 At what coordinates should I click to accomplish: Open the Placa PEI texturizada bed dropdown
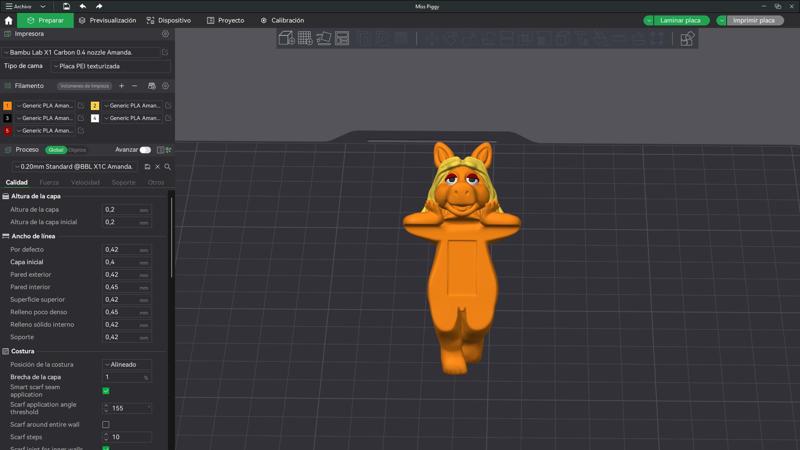pos(110,66)
